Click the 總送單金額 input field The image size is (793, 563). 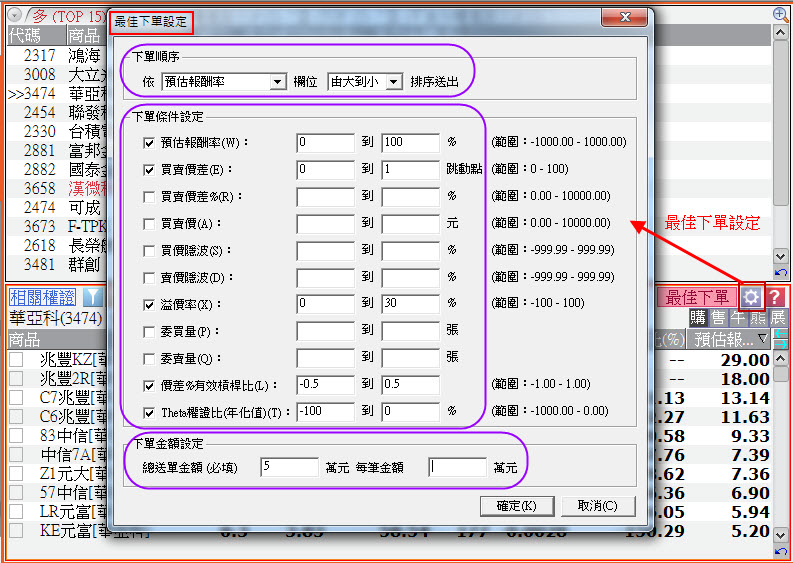tap(289, 467)
